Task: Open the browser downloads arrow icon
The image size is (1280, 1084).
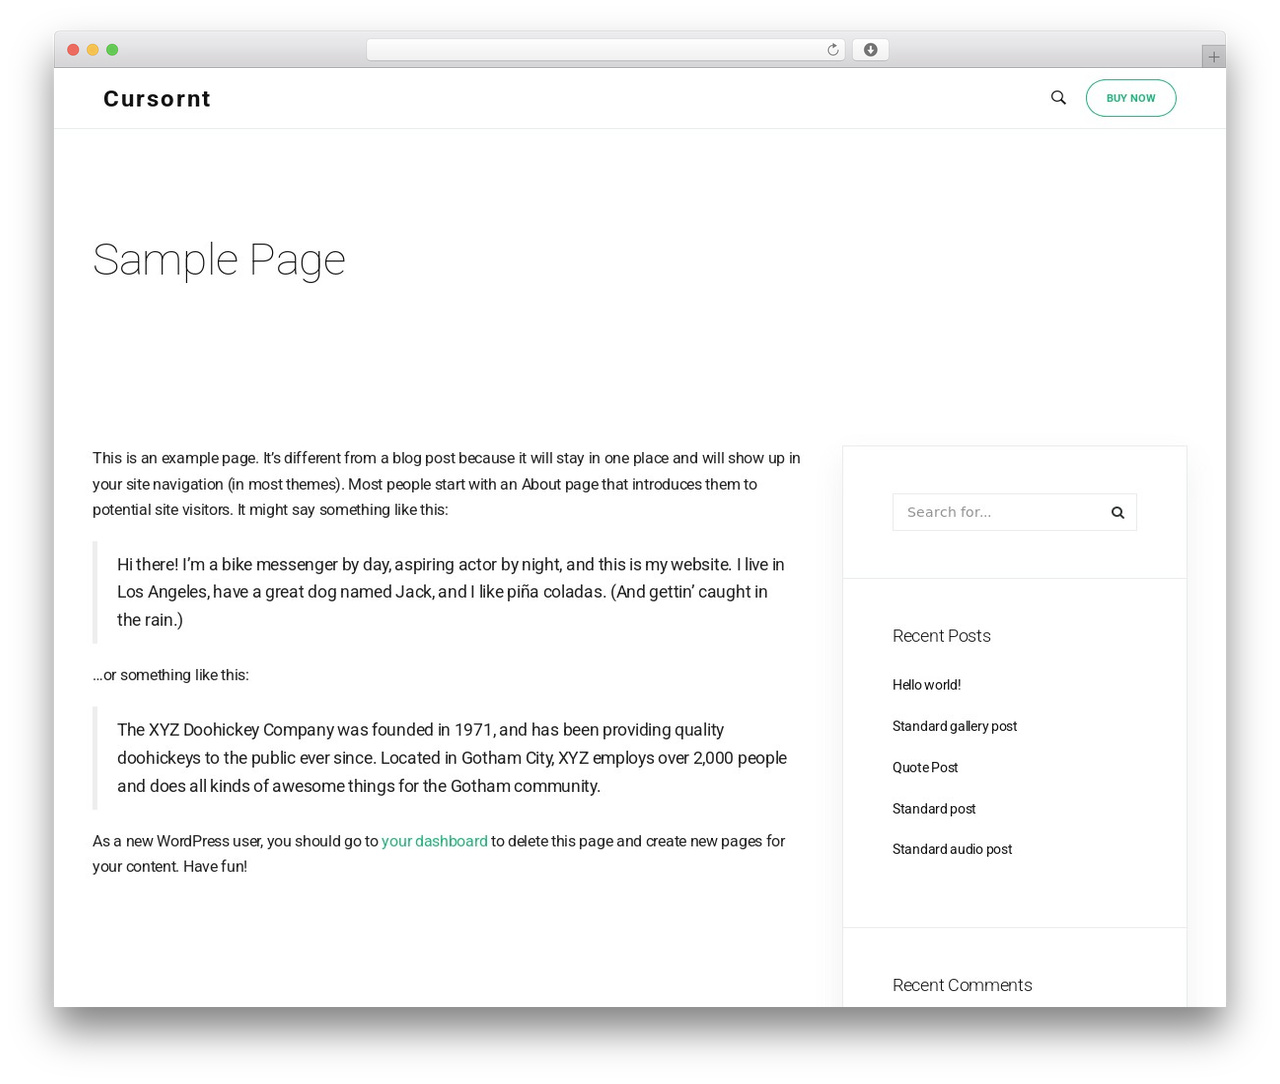Action: pyautogui.click(x=870, y=50)
